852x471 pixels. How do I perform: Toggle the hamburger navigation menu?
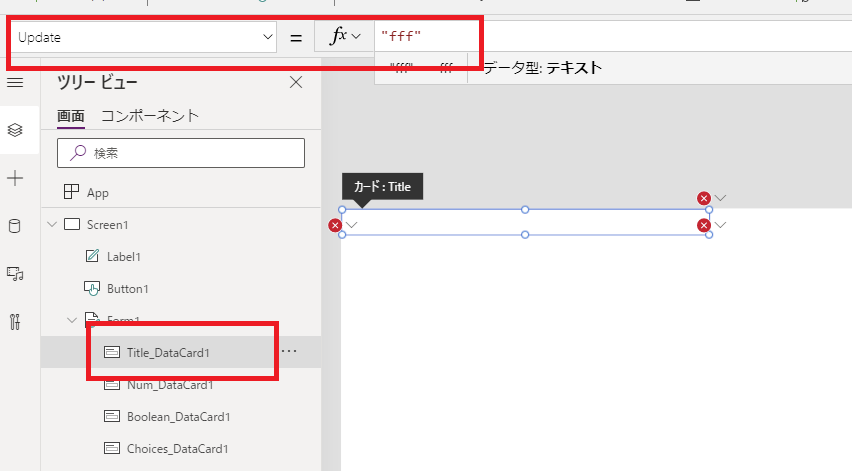[15, 83]
